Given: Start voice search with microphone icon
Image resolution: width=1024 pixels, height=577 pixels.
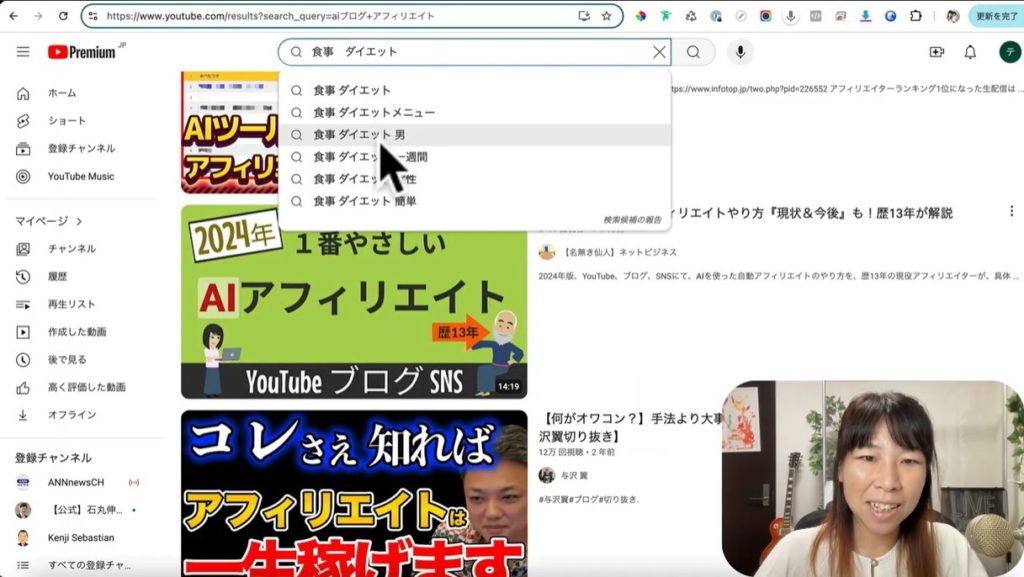Looking at the screenshot, I should [x=740, y=52].
